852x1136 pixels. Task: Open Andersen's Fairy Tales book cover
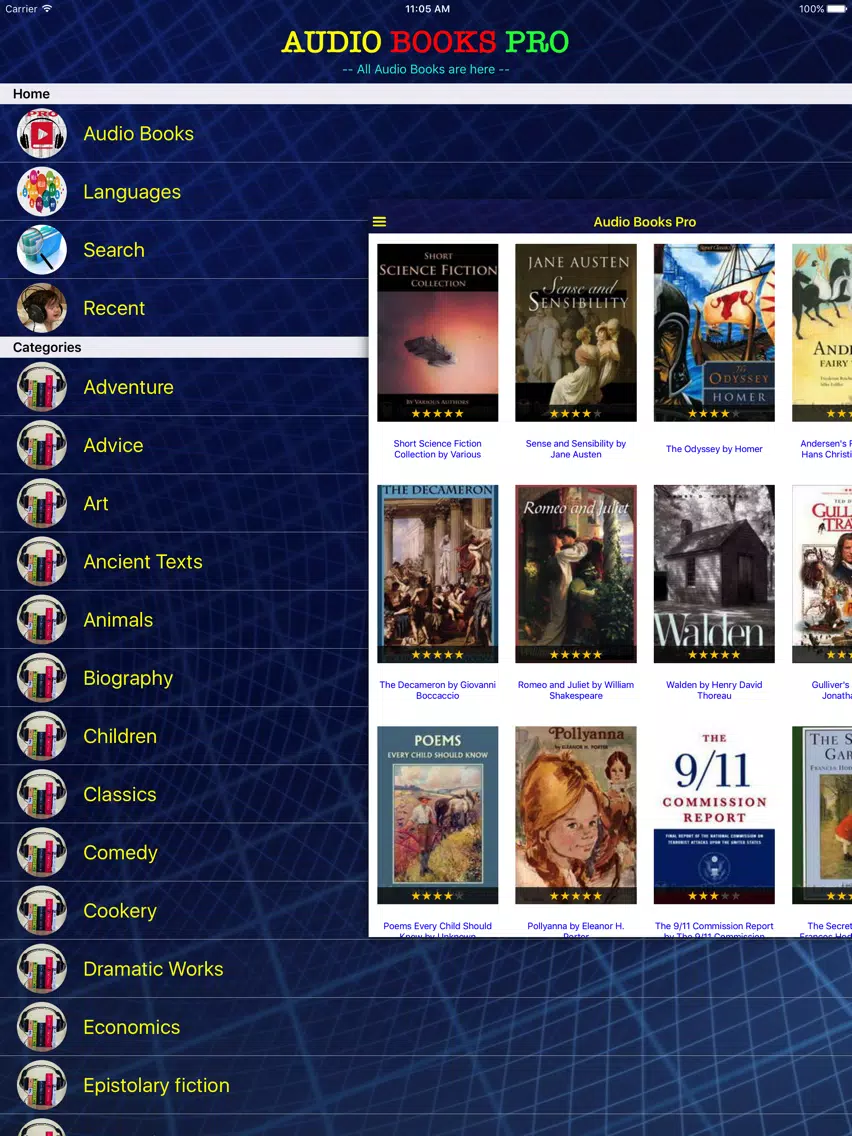(822, 333)
